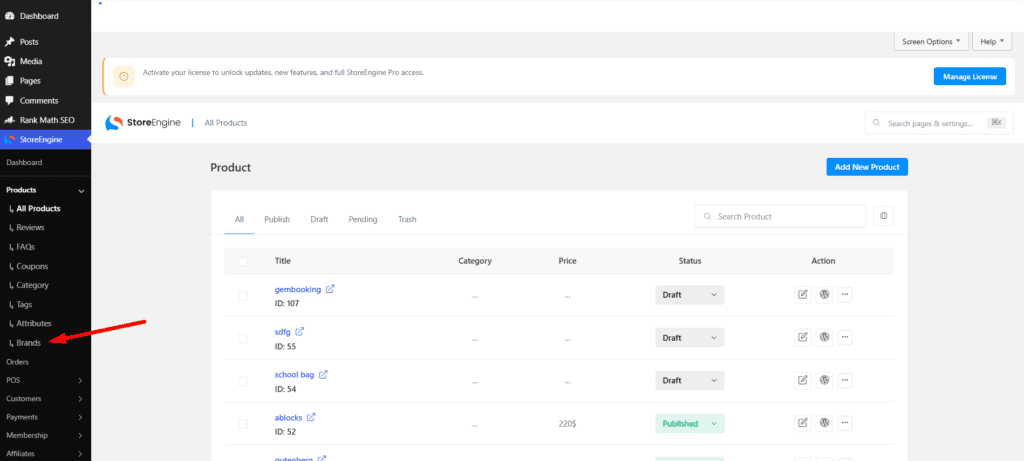Open external link icon next to sdfg
1024x461 pixels.
[x=300, y=332]
